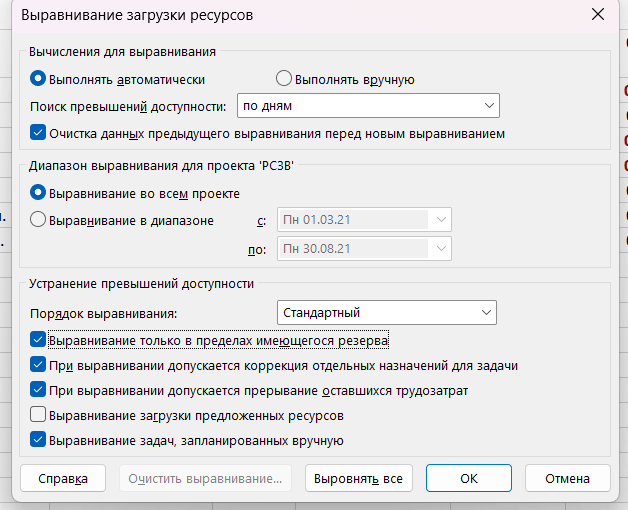Click the Отмена button
628x510 pixels.
click(x=568, y=478)
